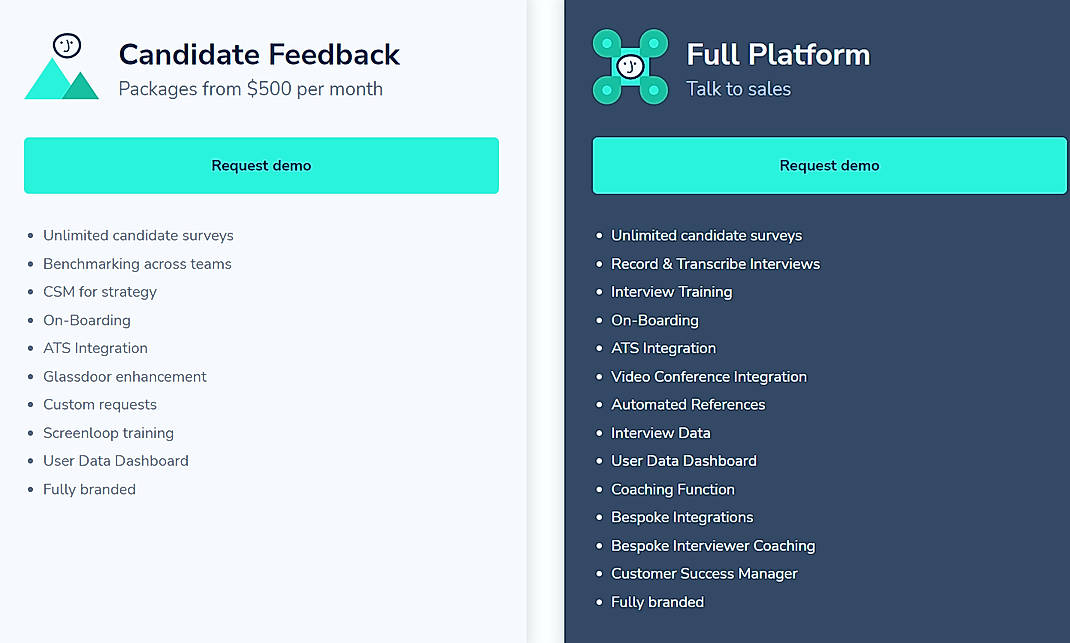Click 'Customer Success Manager' feature
The height and width of the screenshot is (643, 1070).
(704, 574)
